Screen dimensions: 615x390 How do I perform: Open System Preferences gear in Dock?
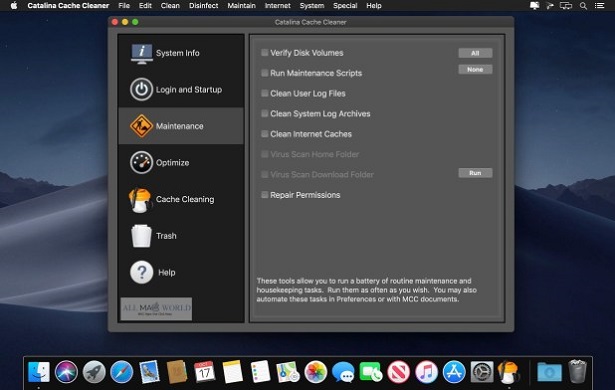[482, 372]
